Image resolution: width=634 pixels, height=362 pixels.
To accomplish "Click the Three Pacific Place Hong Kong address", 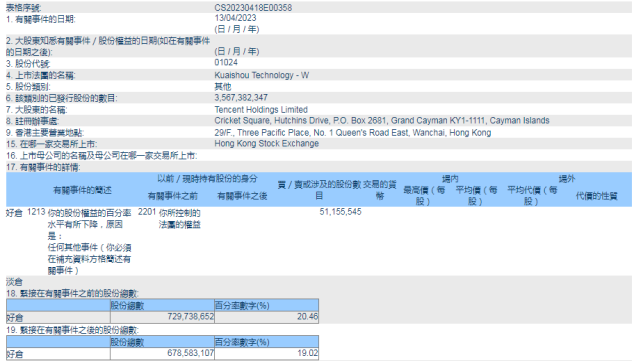I will tap(353, 133).
